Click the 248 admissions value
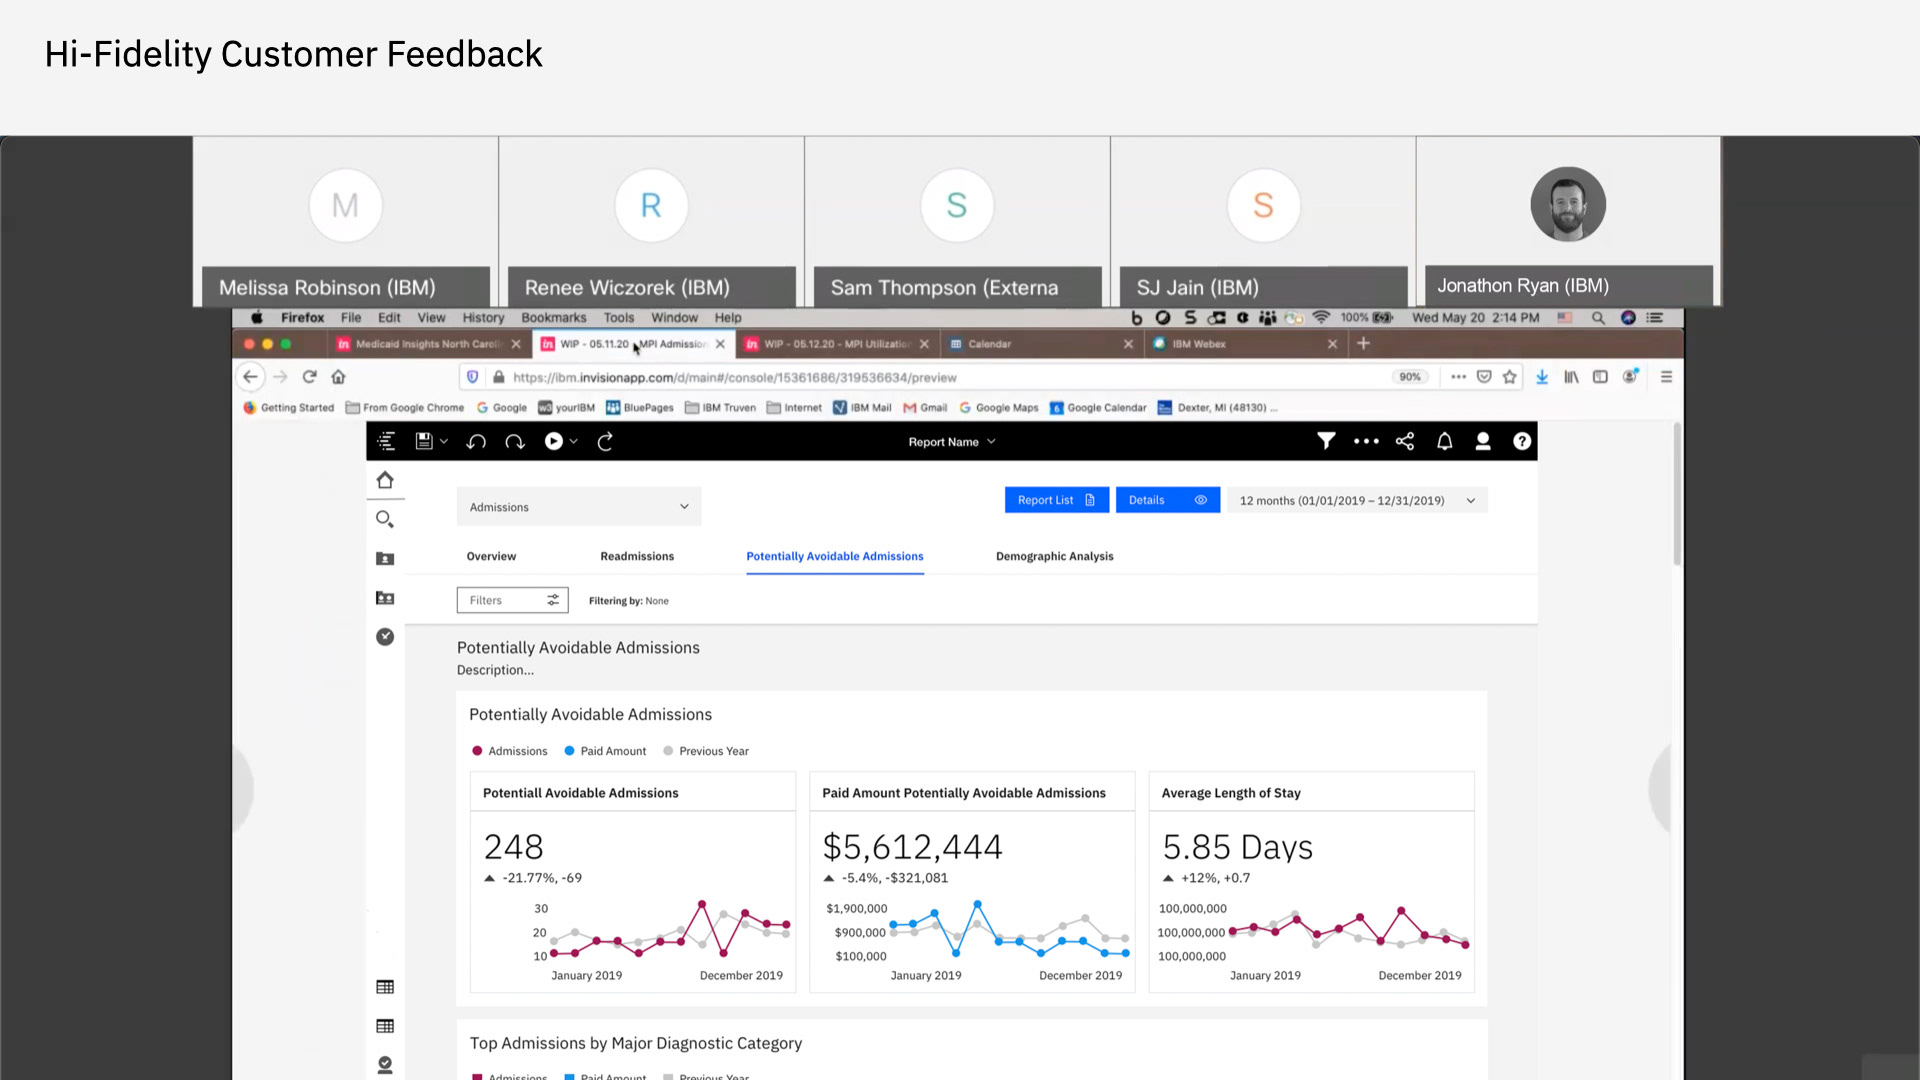 [513, 847]
